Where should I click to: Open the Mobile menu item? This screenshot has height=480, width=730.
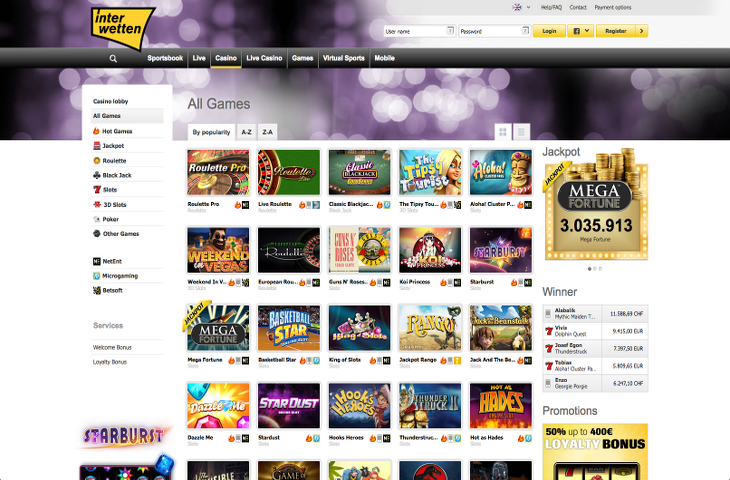click(x=385, y=58)
